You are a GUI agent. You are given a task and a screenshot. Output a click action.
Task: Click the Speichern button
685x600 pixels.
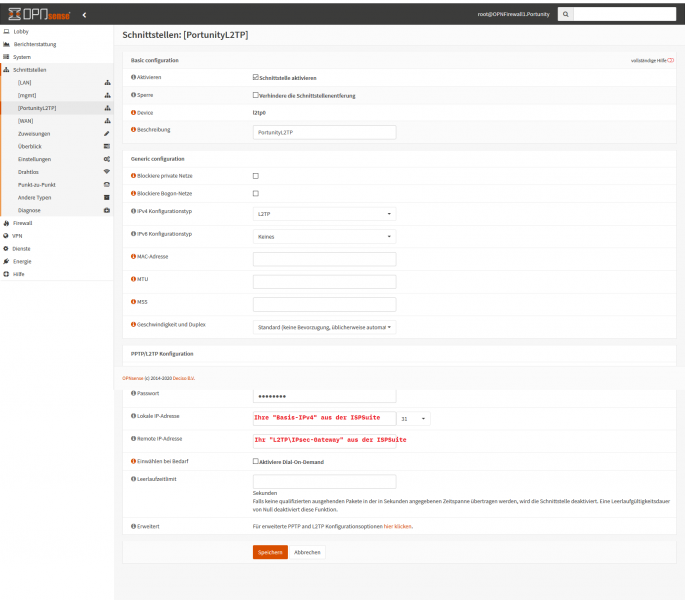(270, 551)
